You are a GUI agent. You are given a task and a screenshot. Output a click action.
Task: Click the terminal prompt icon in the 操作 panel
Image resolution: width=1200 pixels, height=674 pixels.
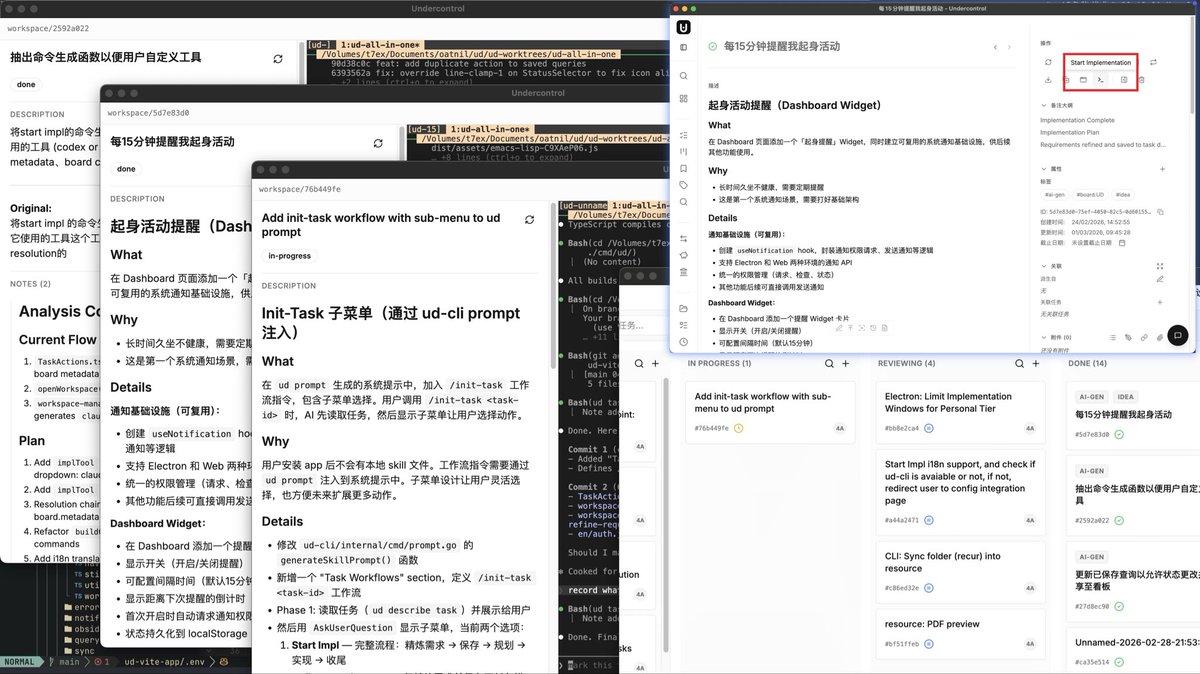click(x=1101, y=79)
